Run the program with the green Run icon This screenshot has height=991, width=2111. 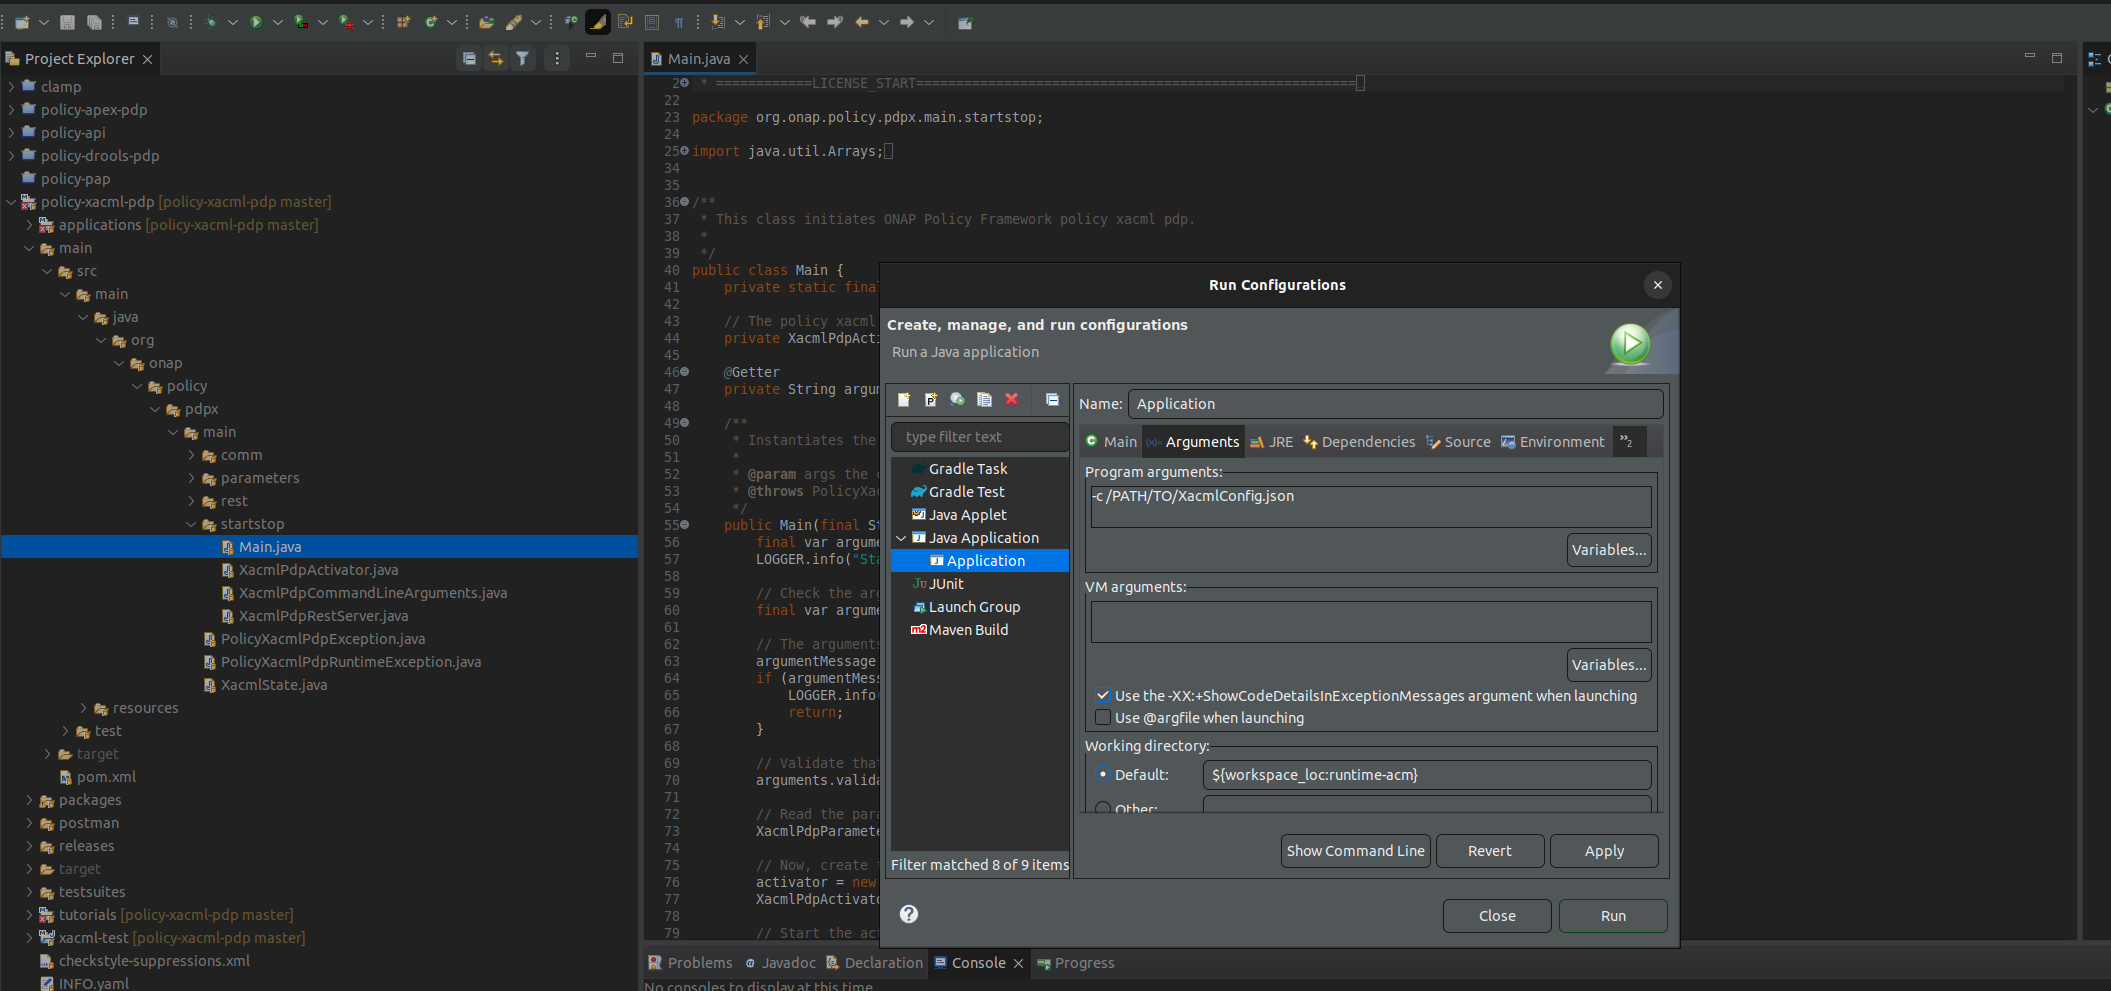pos(256,22)
